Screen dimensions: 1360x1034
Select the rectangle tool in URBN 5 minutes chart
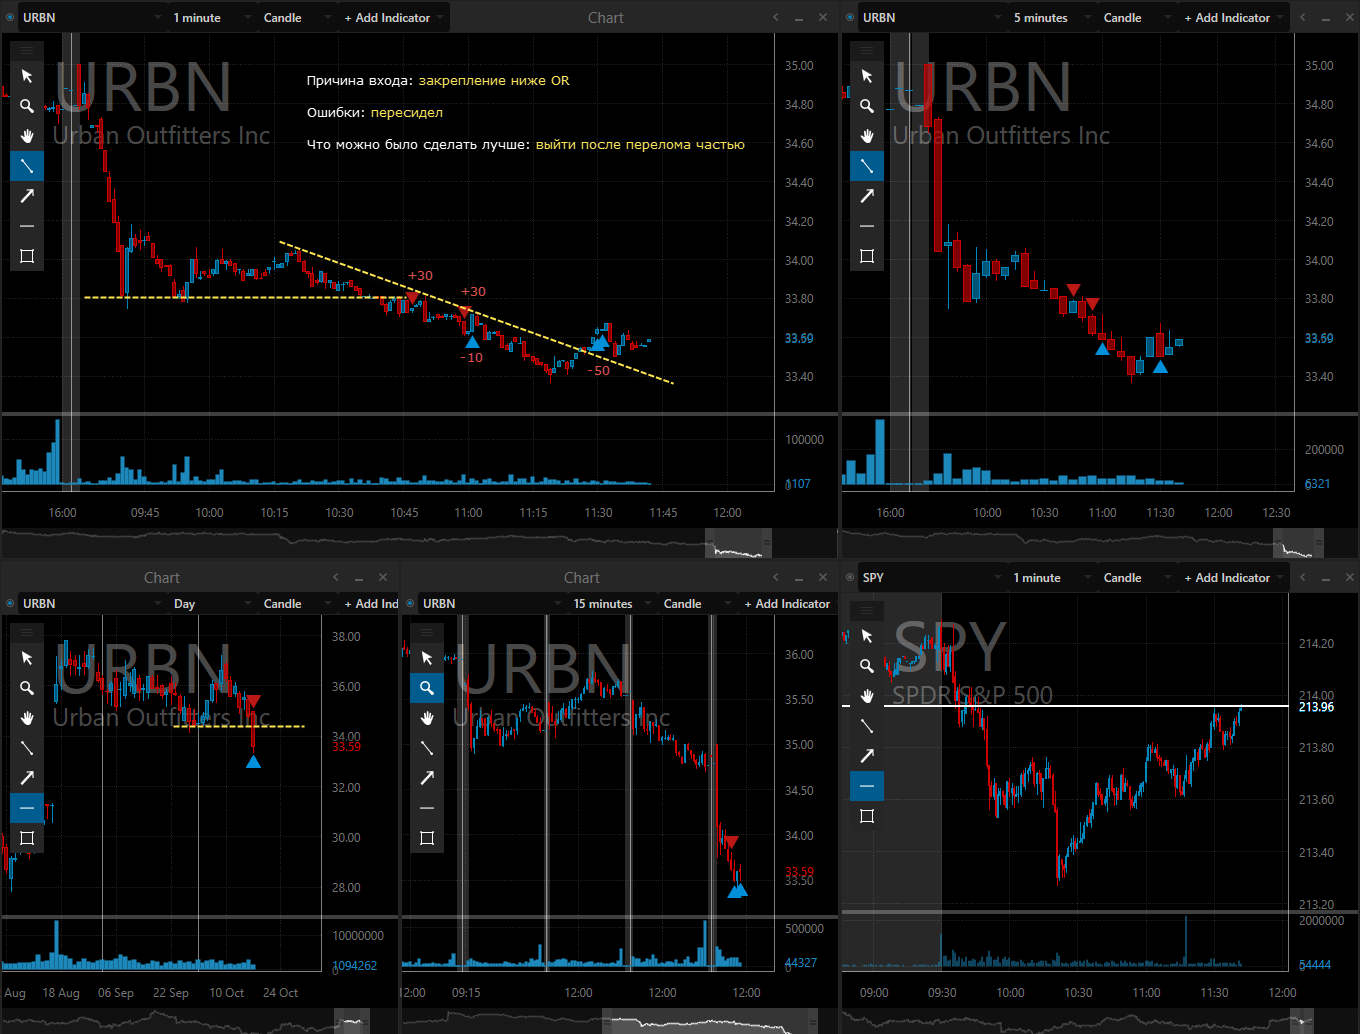click(x=867, y=256)
